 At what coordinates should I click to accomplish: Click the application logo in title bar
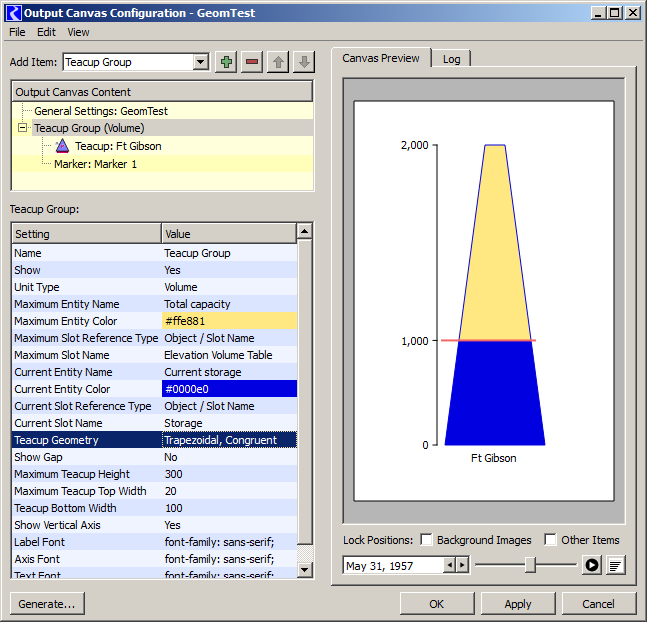click(x=13, y=12)
